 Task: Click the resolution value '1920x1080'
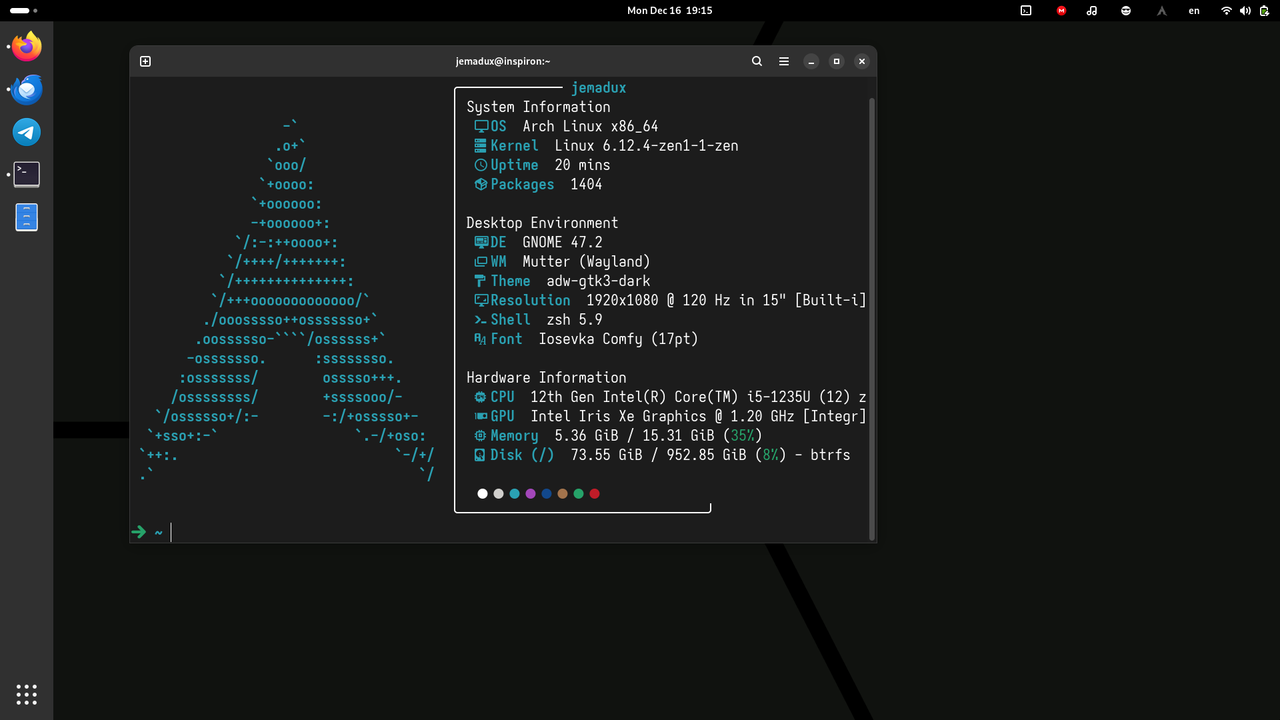tap(622, 300)
